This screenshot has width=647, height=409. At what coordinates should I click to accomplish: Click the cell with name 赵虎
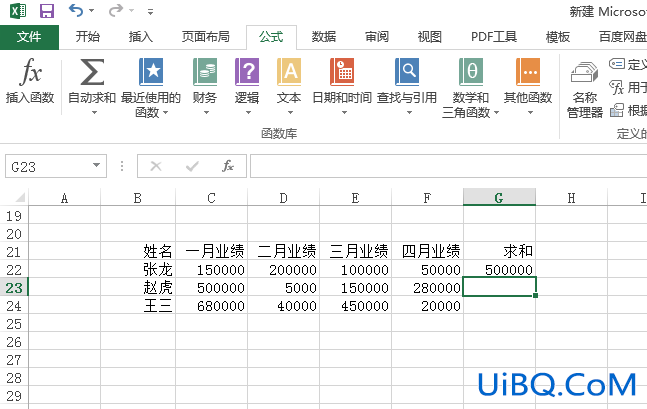pos(138,287)
